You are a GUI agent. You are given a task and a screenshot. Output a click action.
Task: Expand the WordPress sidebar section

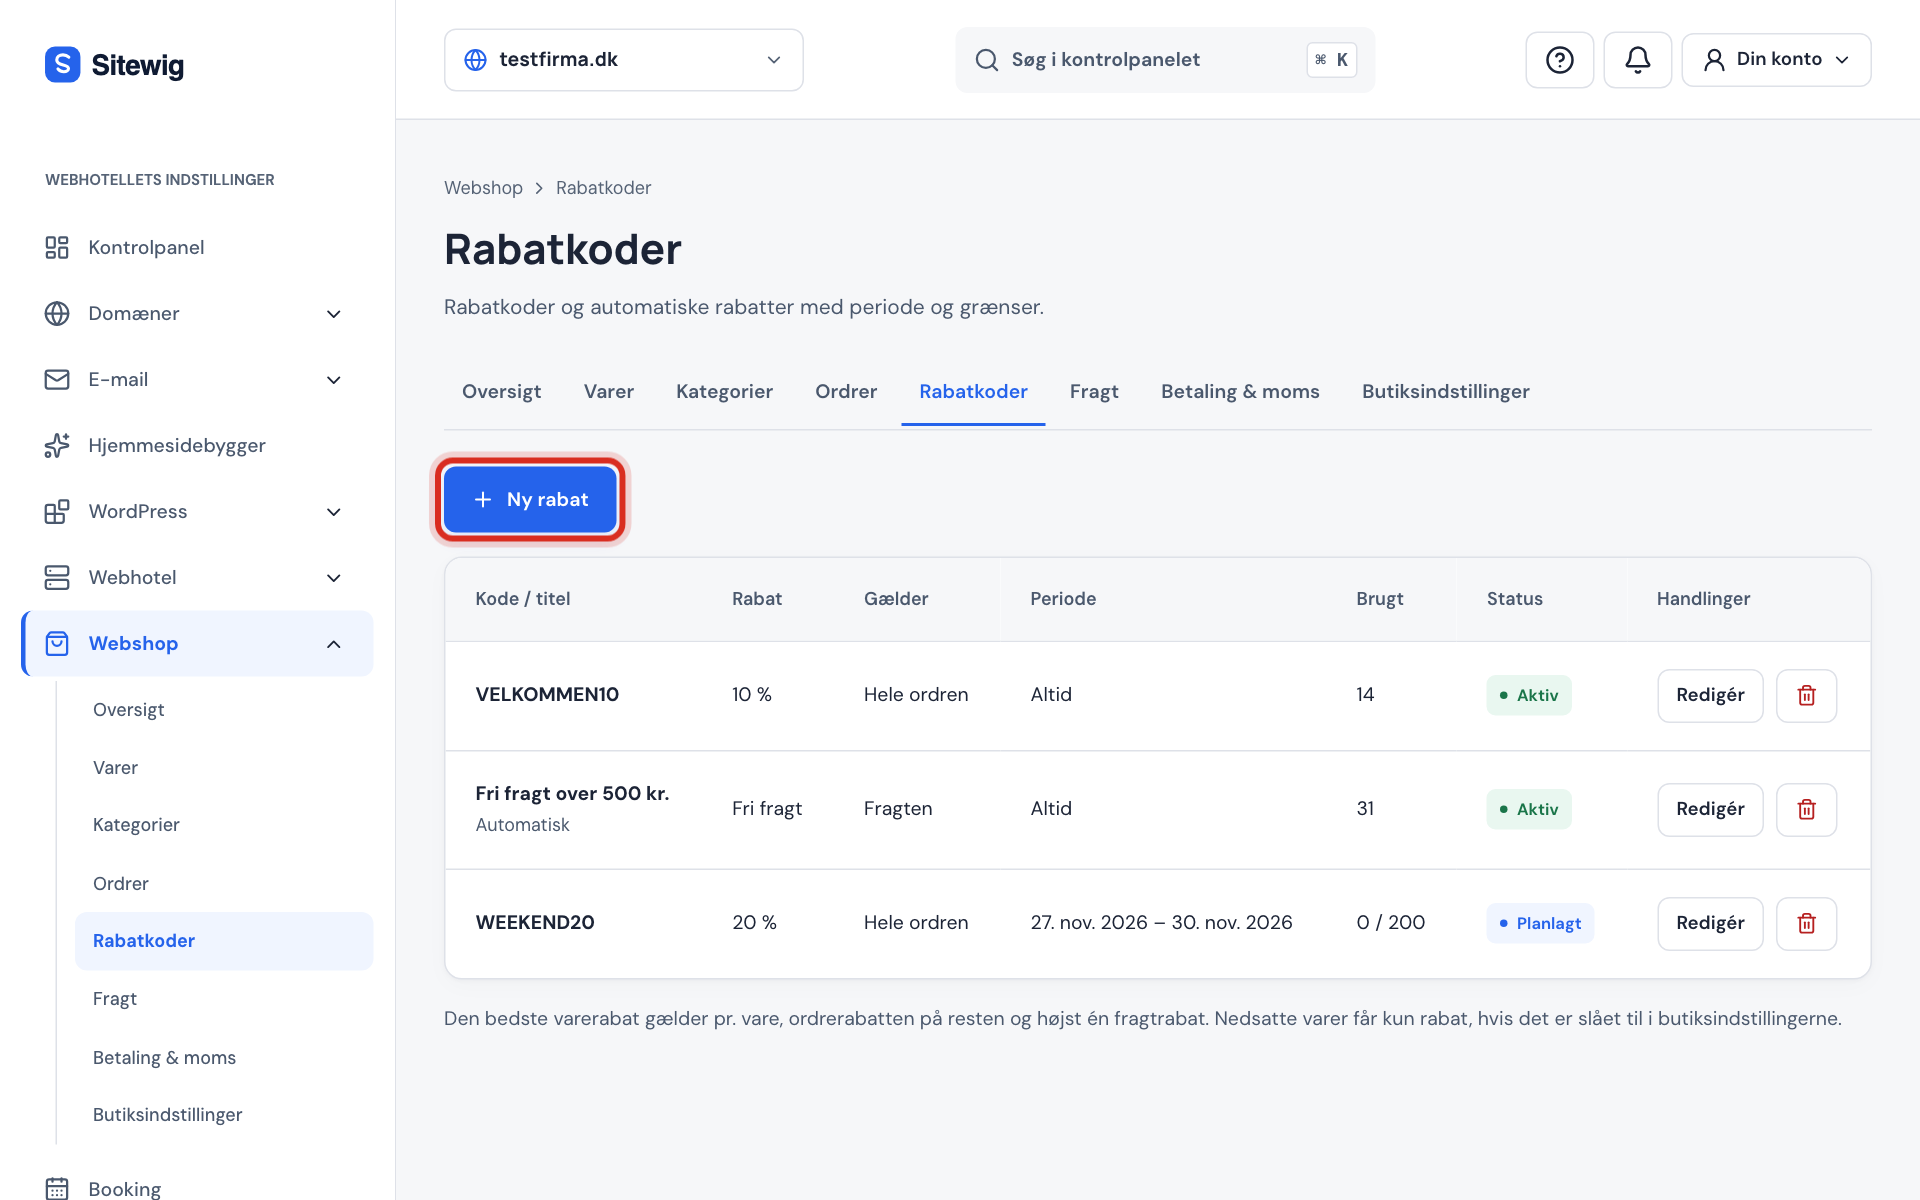[x=334, y=512]
